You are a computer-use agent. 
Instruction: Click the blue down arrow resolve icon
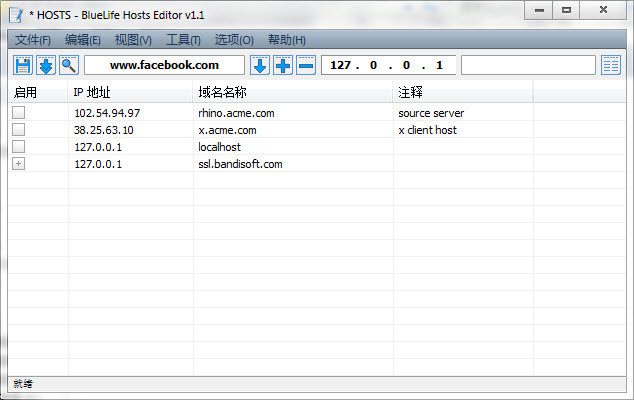pyautogui.click(x=260, y=65)
